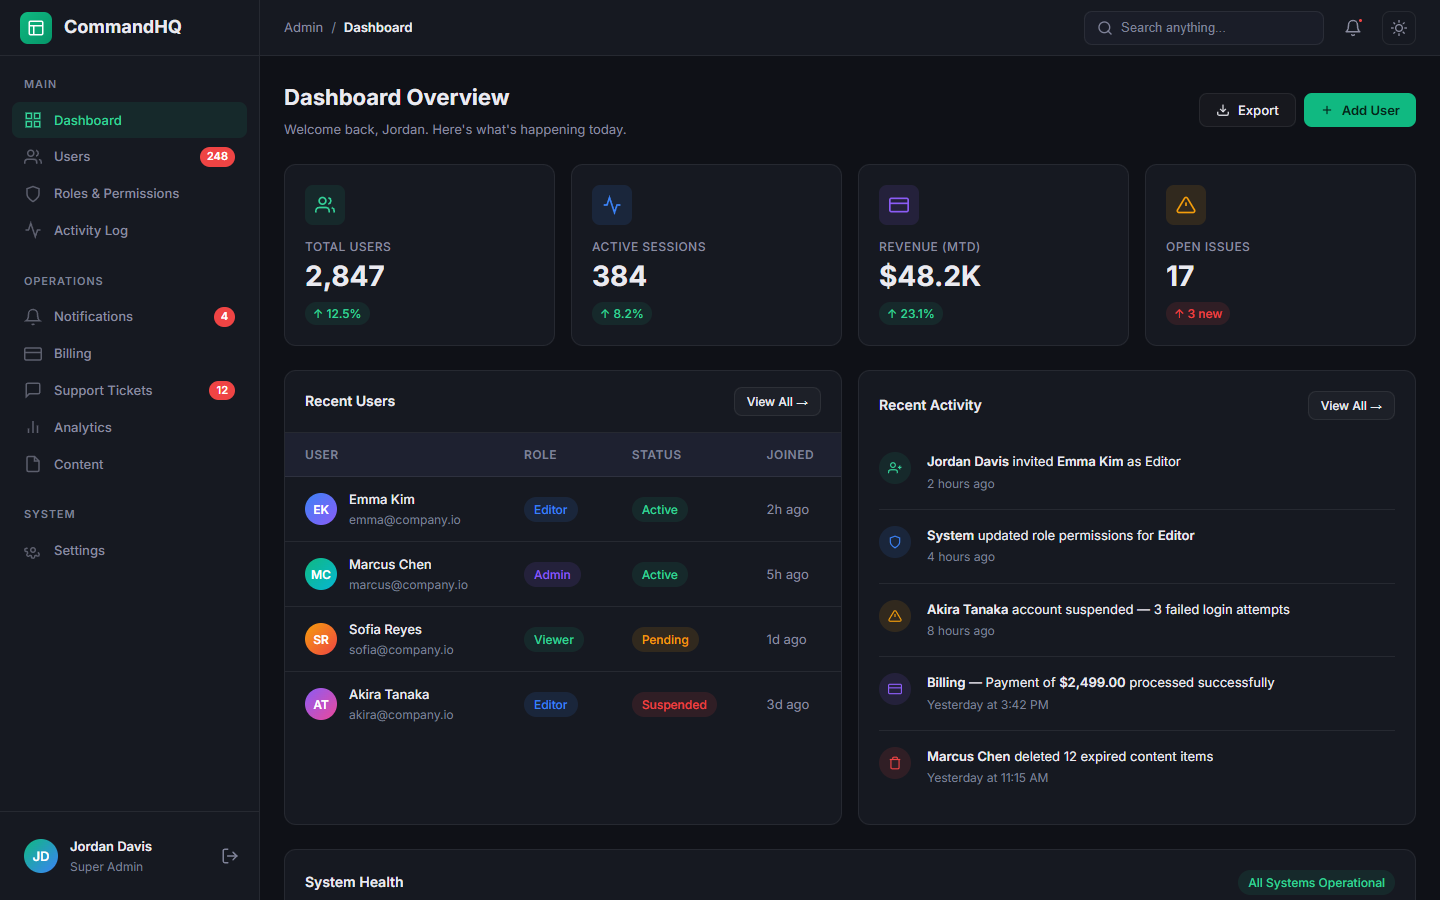The image size is (1440, 900).
Task: Click the 248 badge on Users
Action: coord(217,157)
